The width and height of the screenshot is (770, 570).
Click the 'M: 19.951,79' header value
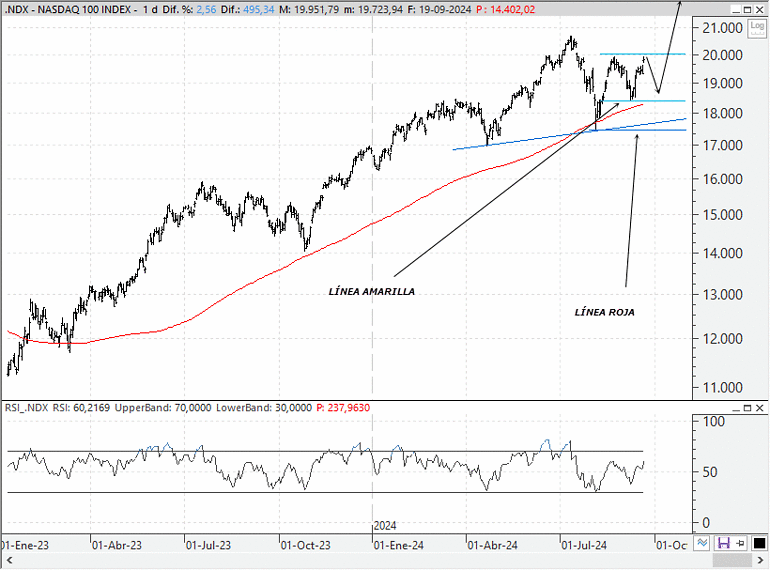309,9
